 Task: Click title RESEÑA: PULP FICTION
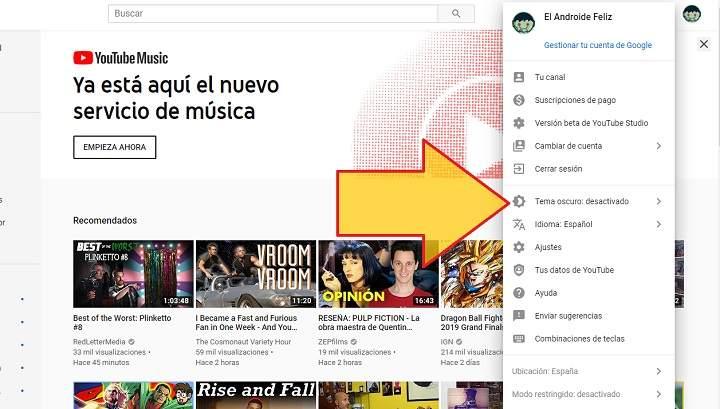pyautogui.click(x=369, y=323)
